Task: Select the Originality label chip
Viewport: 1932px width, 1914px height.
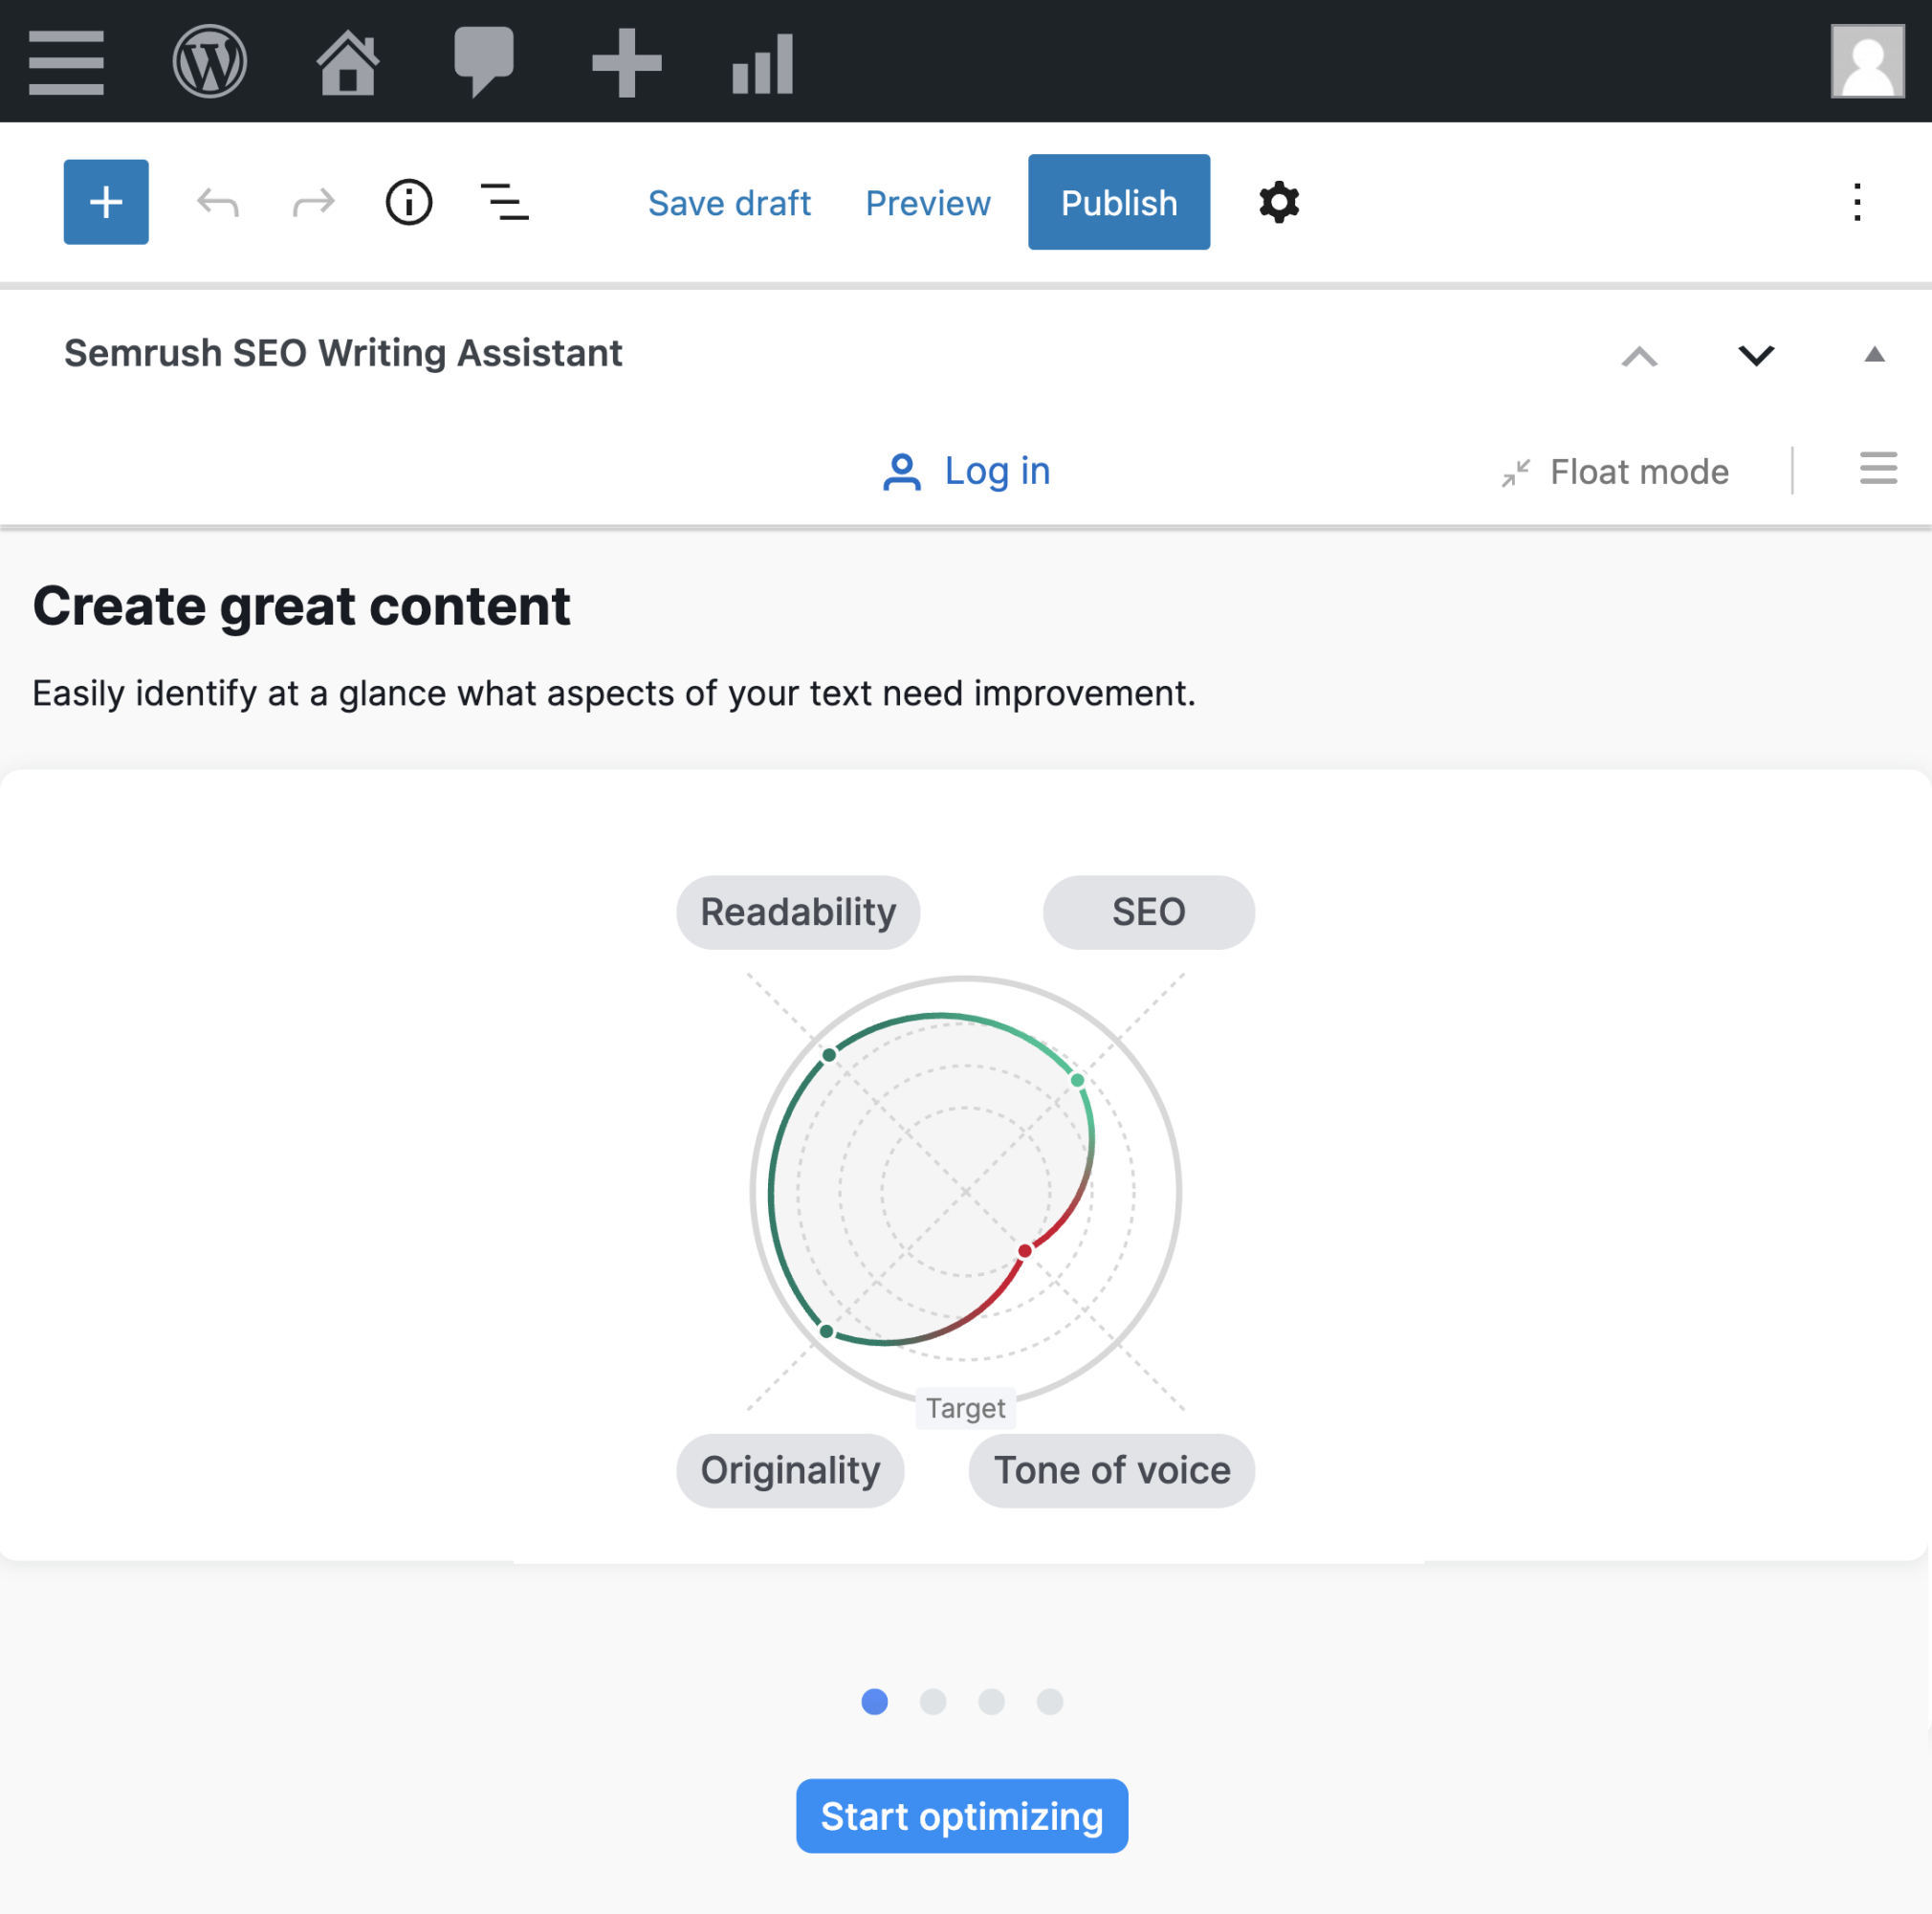Action: 790,1470
